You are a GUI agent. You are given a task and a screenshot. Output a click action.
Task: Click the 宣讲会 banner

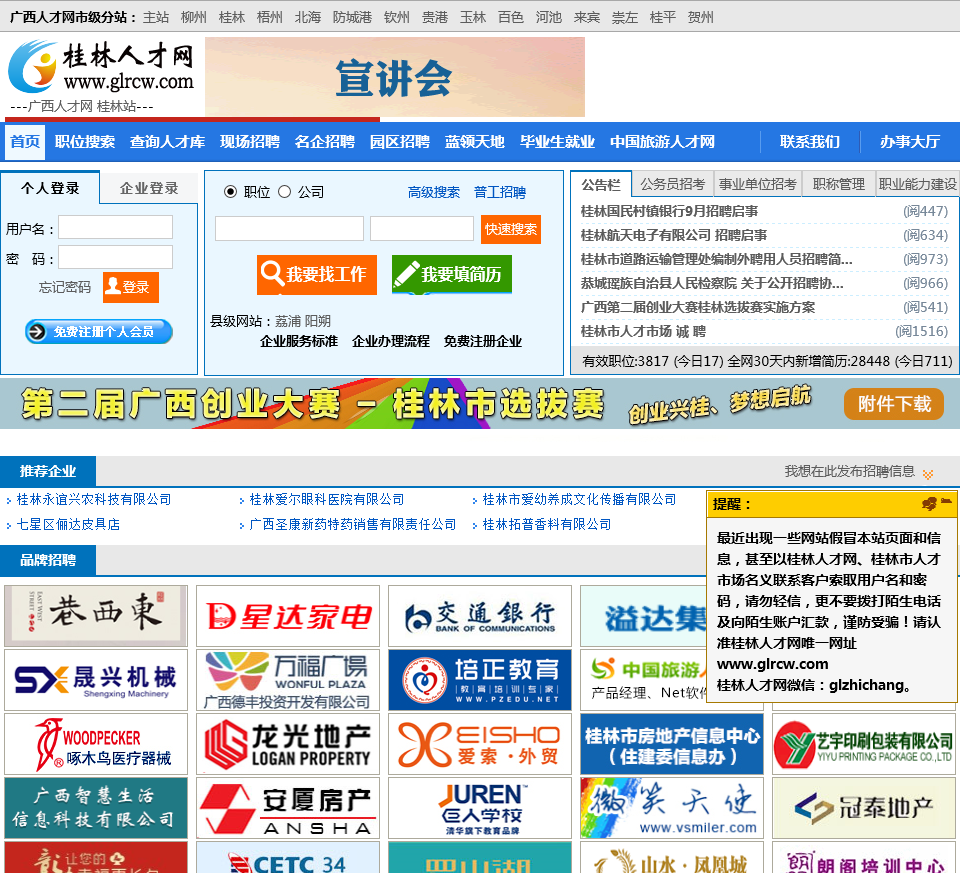point(395,77)
